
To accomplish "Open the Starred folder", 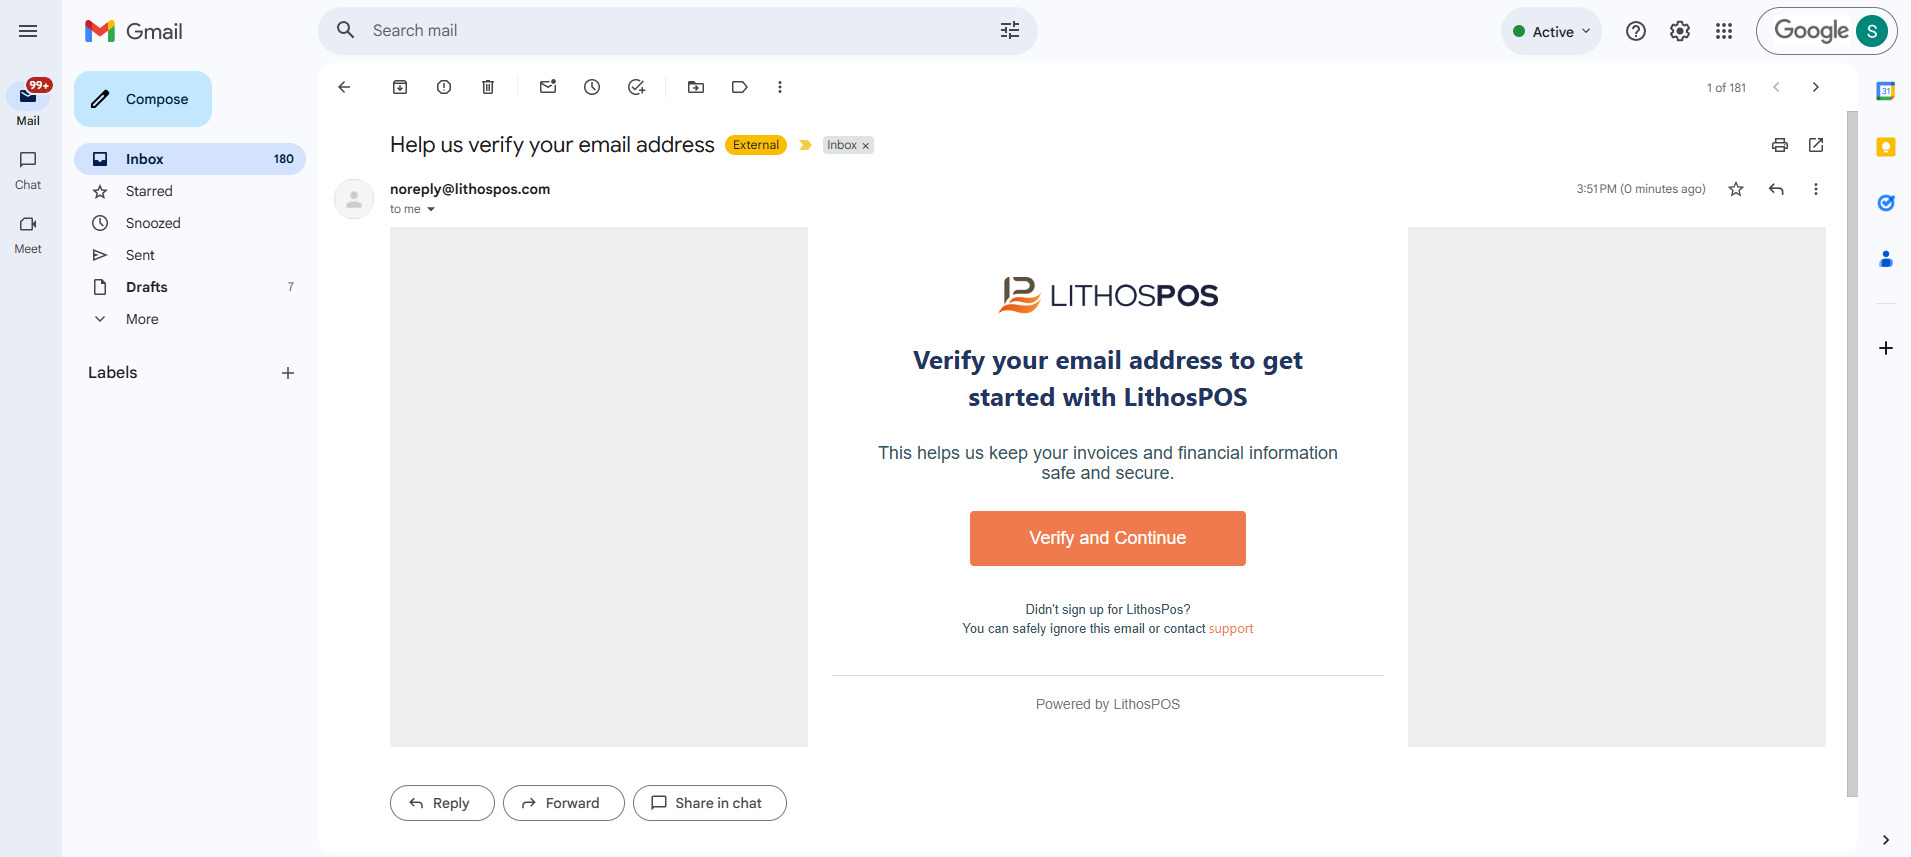I will click(149, 191).
